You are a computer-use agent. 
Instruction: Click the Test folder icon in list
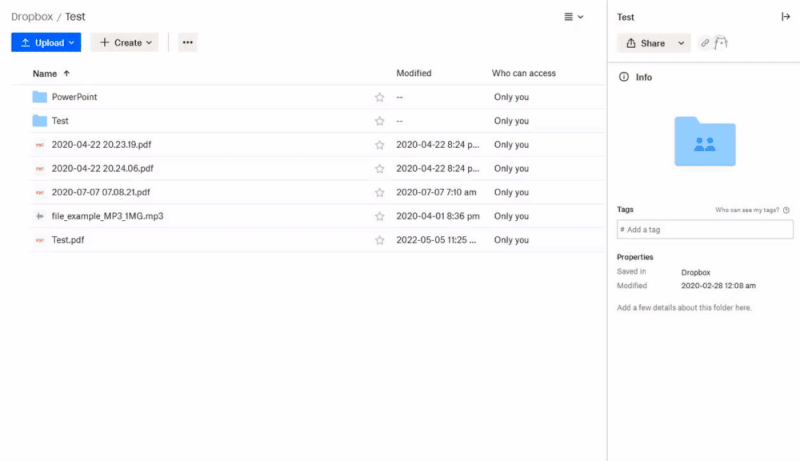pyautogui.click(x=39, y=121)
